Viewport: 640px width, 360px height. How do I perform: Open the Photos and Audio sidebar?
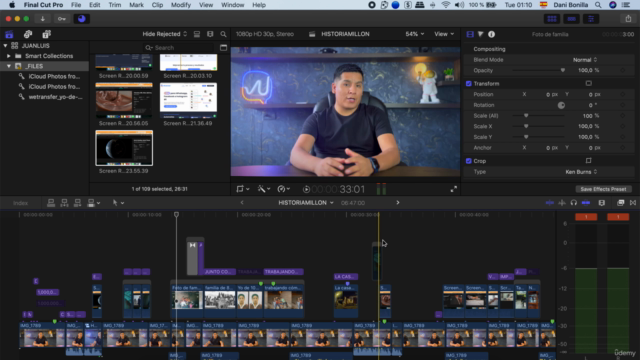(28, 34)
